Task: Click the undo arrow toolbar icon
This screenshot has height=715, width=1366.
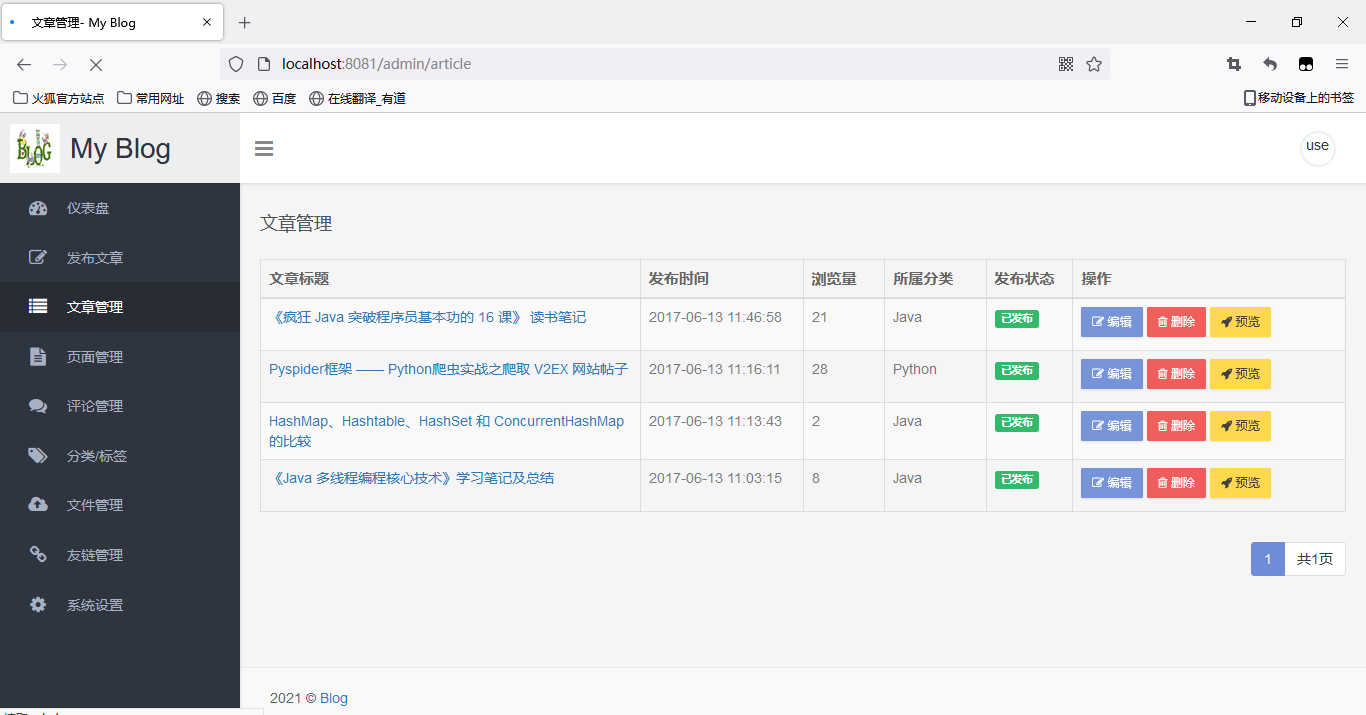Action: pyautogui.click(x=1270, y=64)
